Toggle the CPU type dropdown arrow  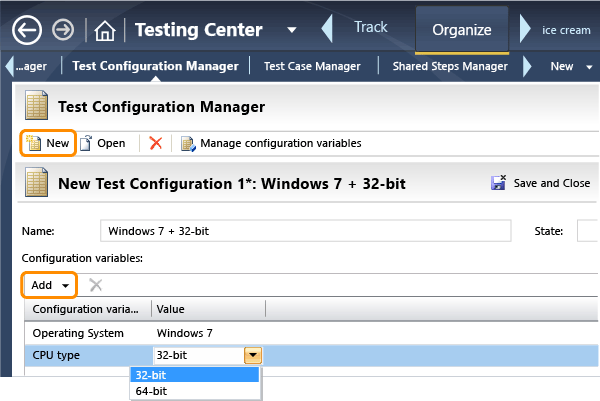pyautogui.click(x=253, y=355)
